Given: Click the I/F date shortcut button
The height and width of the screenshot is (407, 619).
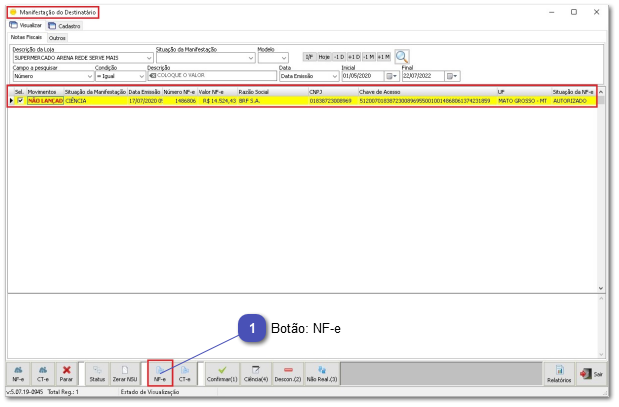Looking at the screenshot, I should coord(309,57).
